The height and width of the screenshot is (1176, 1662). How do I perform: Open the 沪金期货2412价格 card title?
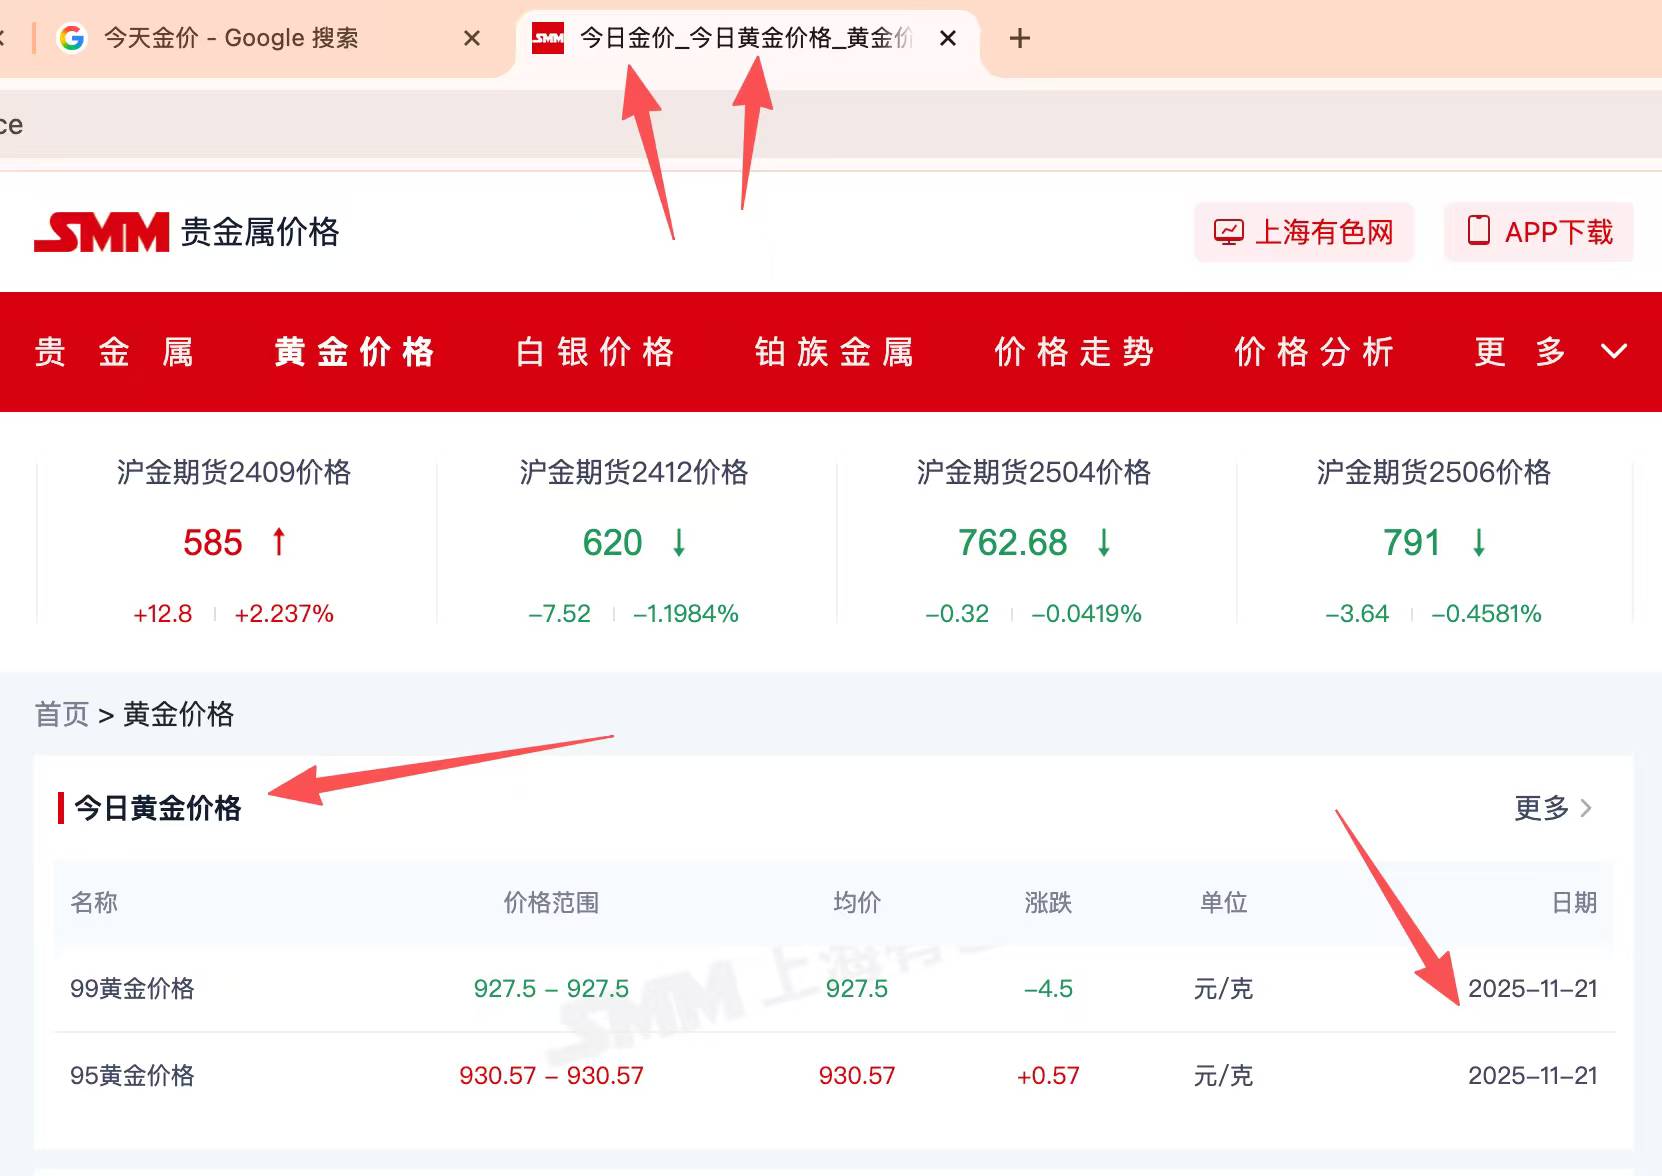coord(634,472)
